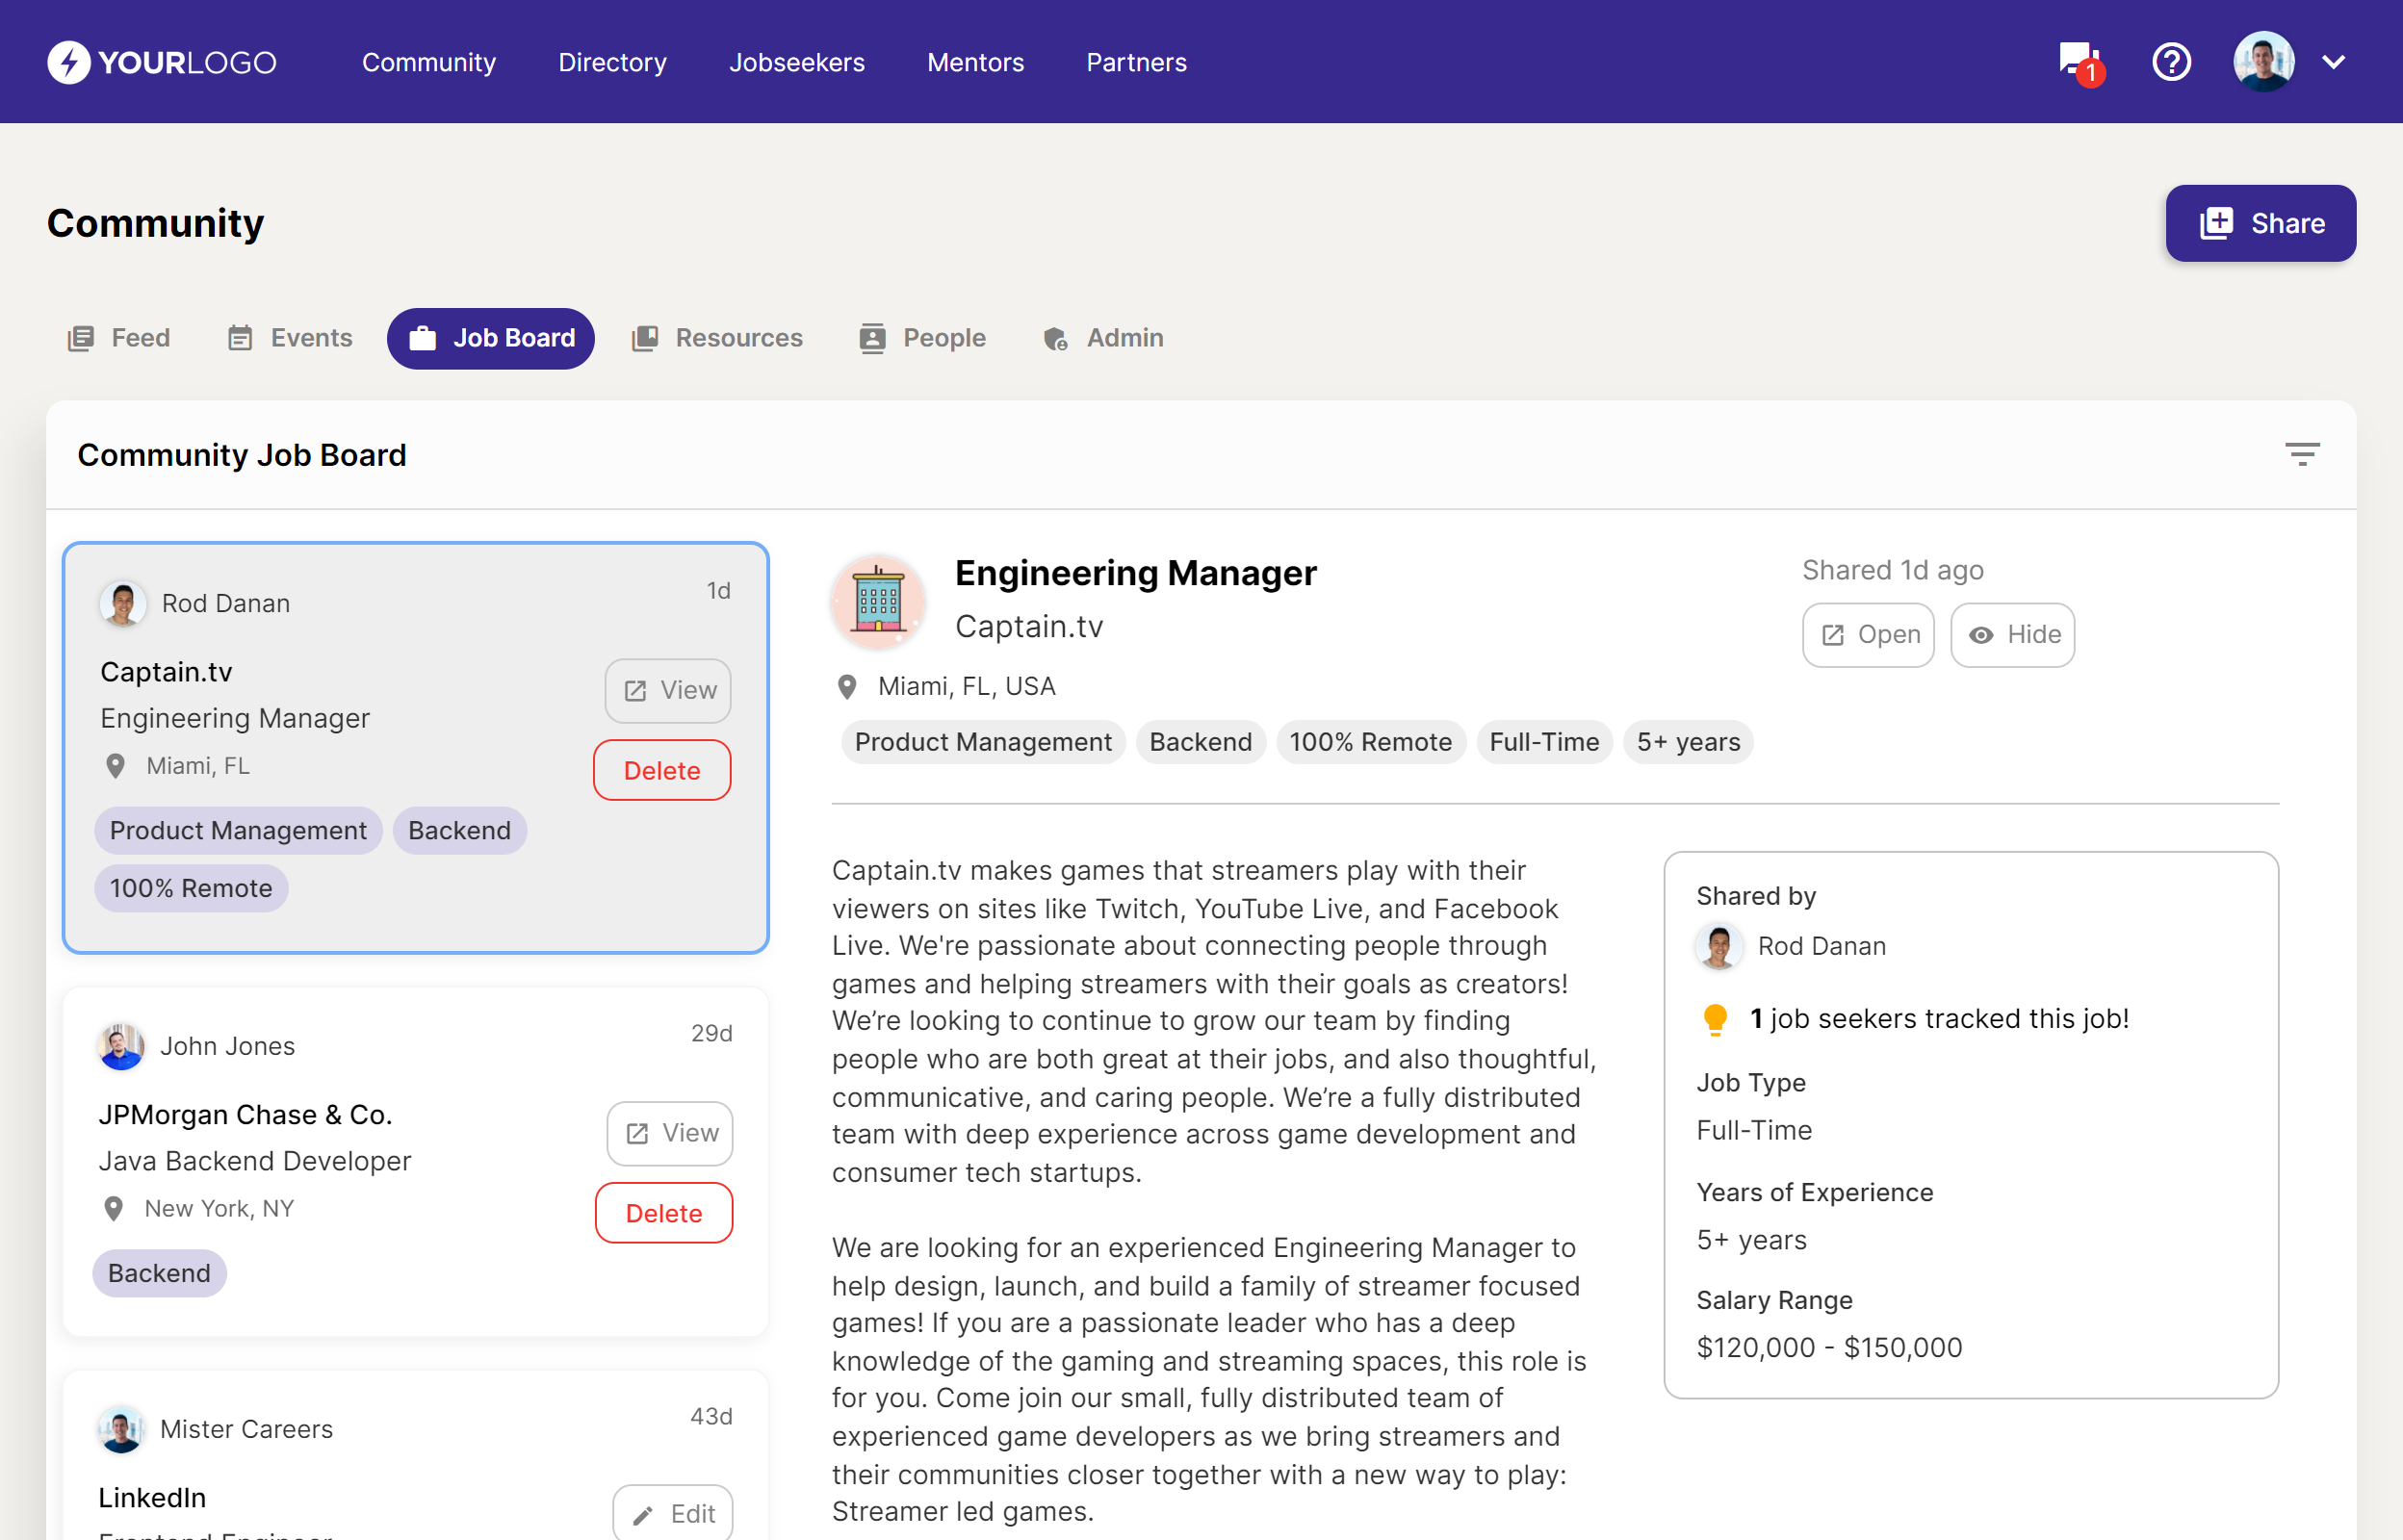
Task: Click Rod Danan name in Shared by panel
Action: tap(1821, 946)
